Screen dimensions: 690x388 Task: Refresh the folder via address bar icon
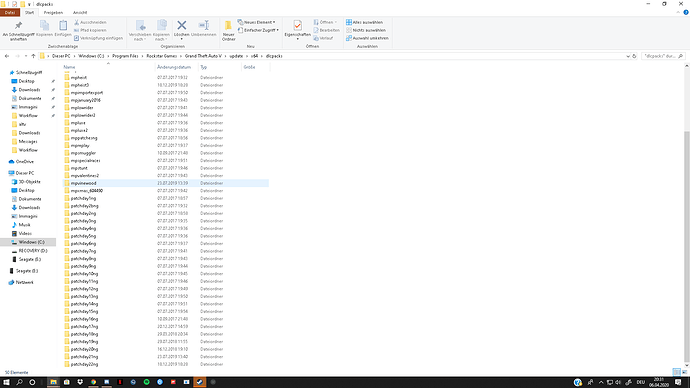click(x=634, y=56)
